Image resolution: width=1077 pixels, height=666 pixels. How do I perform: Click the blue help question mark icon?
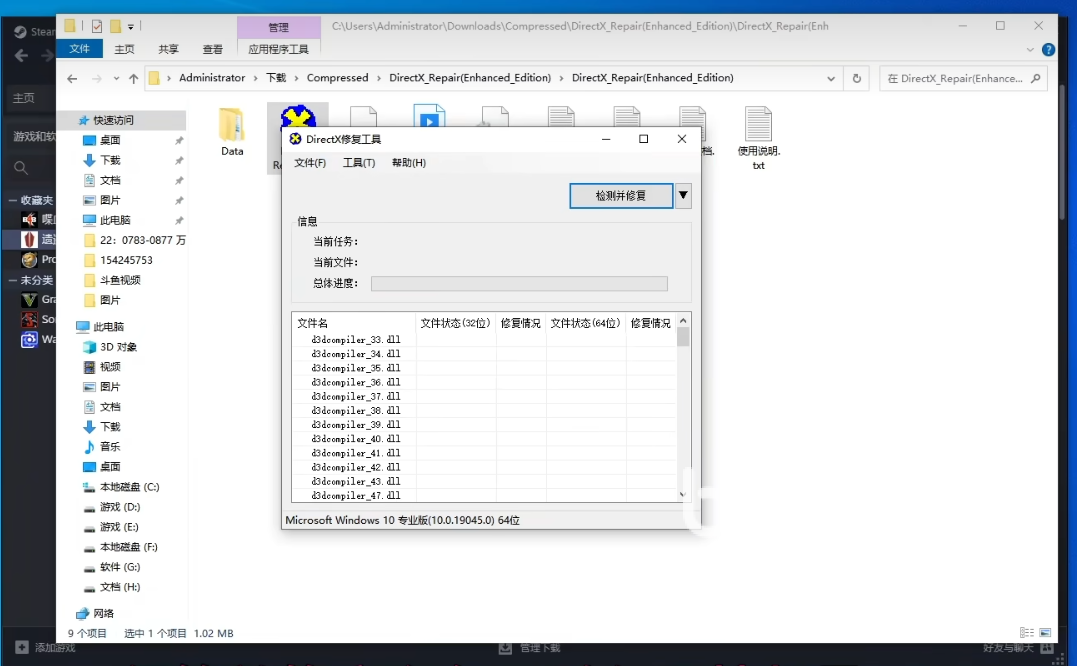coord(1048,49)
